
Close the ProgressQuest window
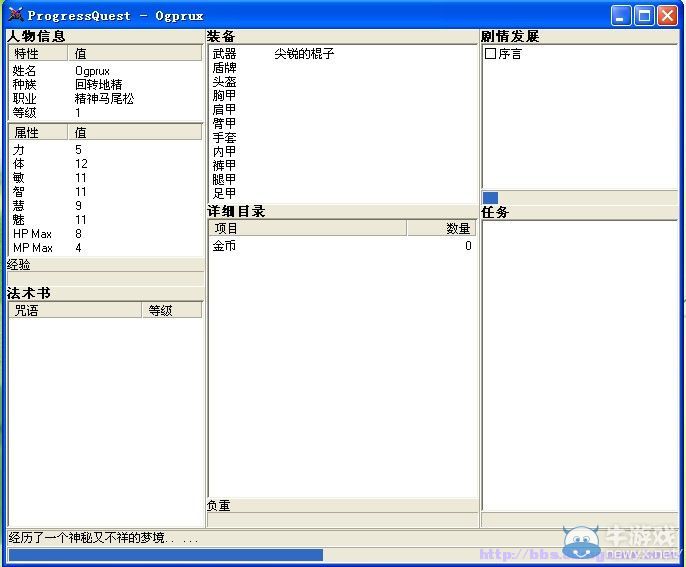pyautogui.click(x=668, y=16)
